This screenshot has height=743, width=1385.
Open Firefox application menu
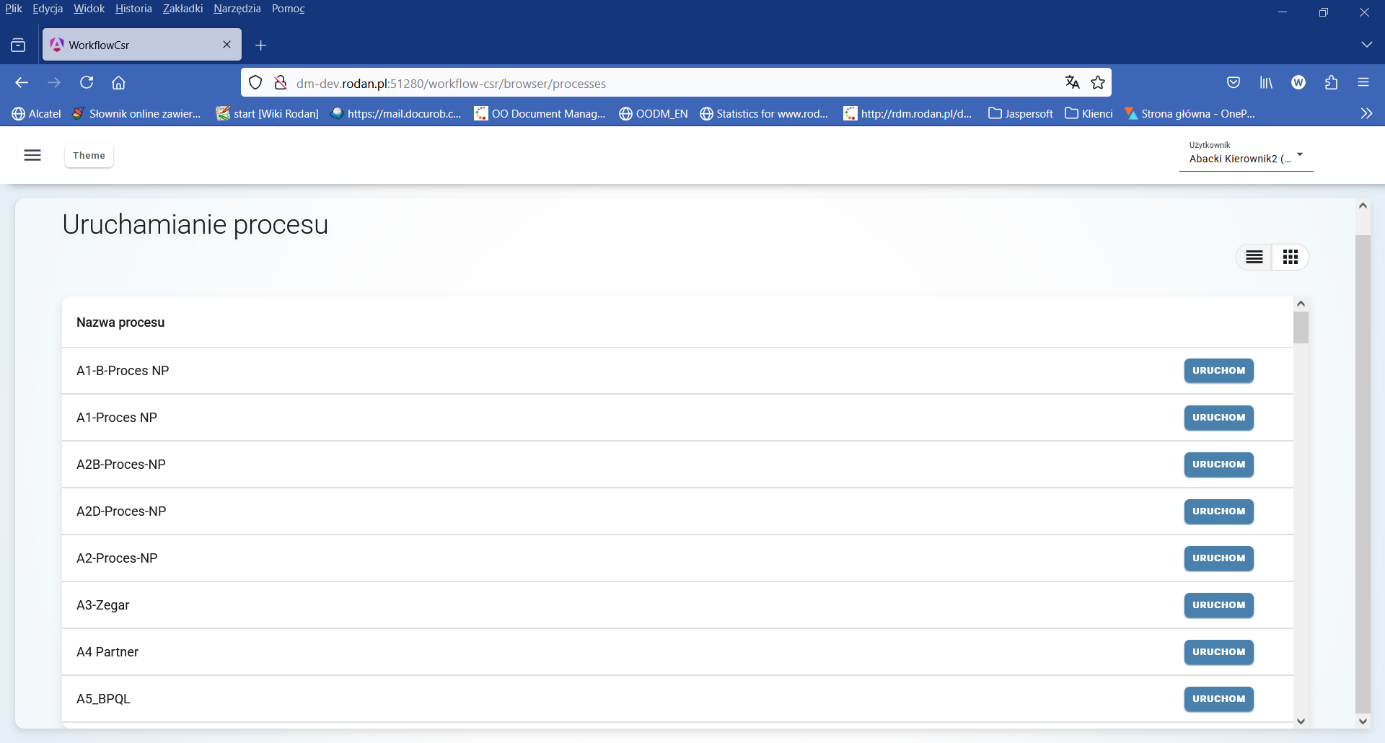[x=1363, y=83]
